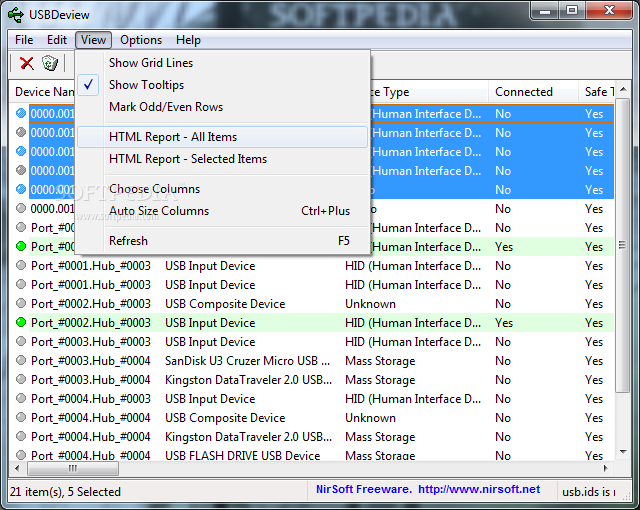Click 'usb.ids is' status bar text
Viewport: 640px width, 510px height.
pos(589,492)
